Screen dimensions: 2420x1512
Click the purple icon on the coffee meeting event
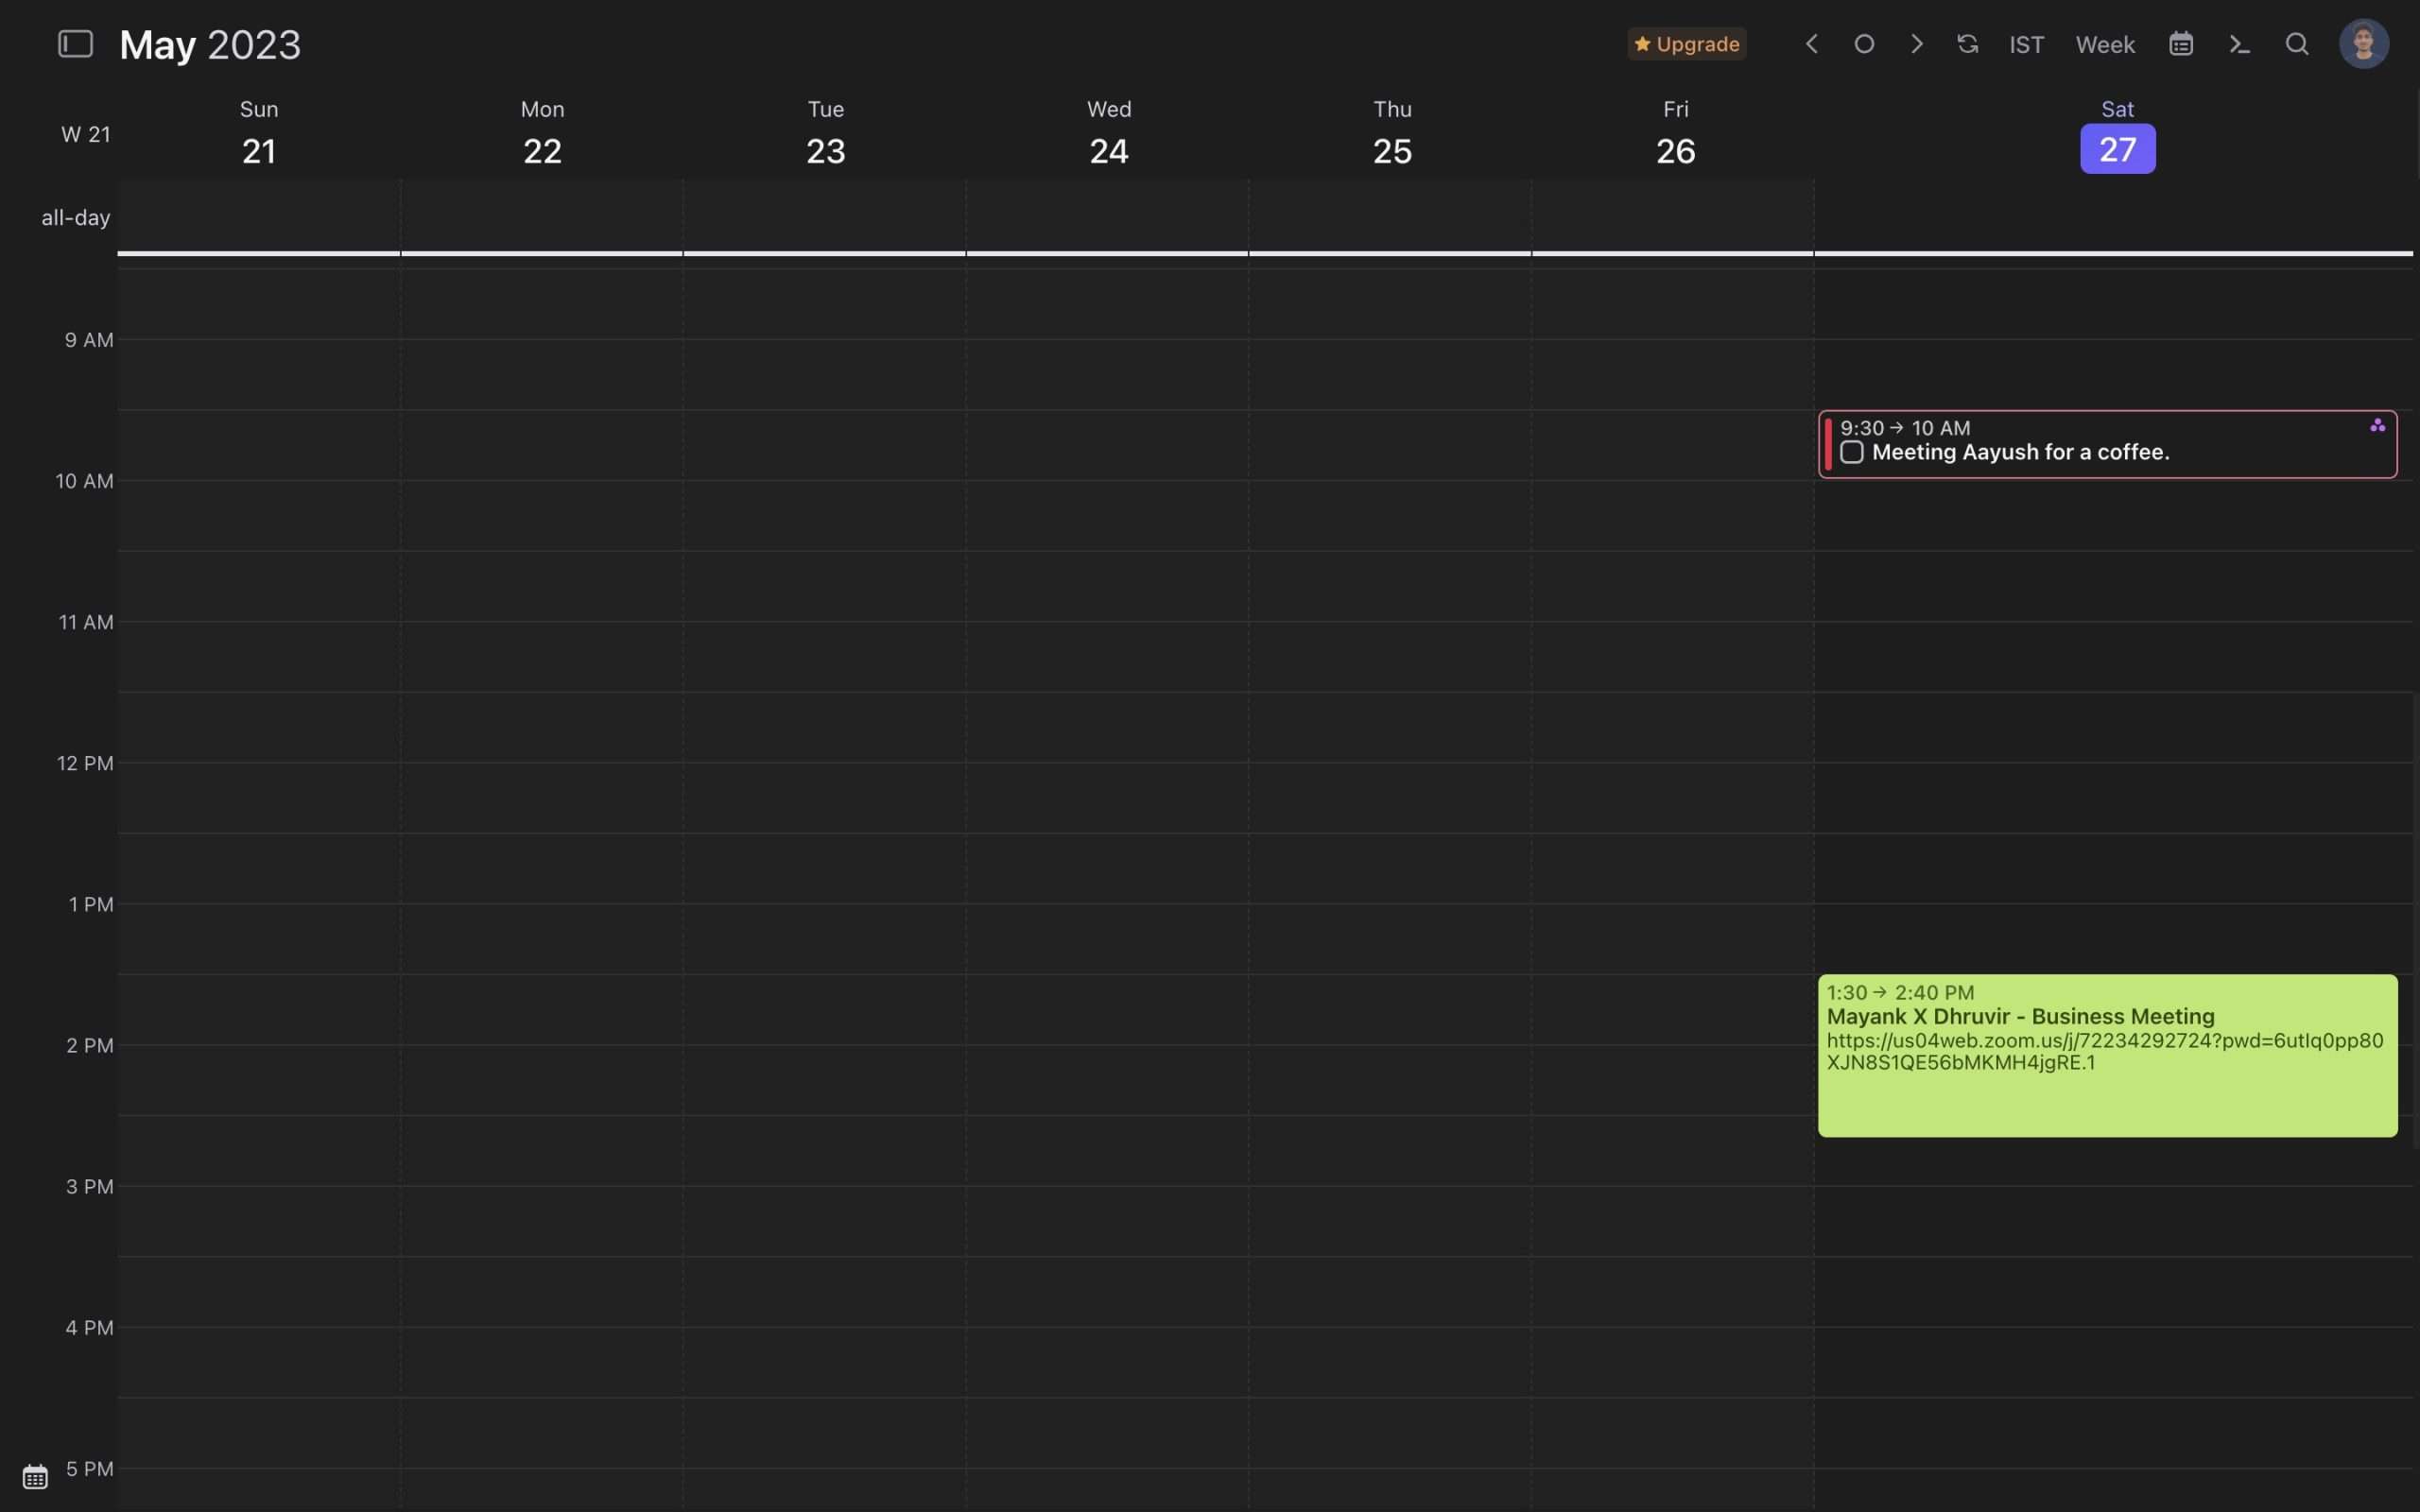2377,426
